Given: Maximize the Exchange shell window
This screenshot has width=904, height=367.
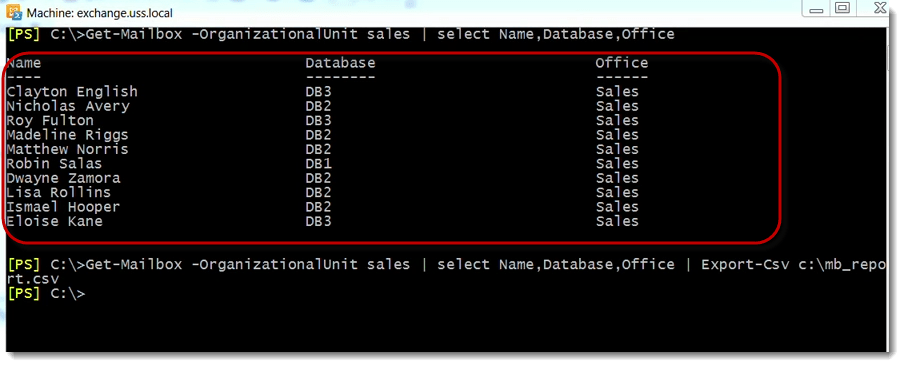Looking at the screenshot, I should click(843, 8).
